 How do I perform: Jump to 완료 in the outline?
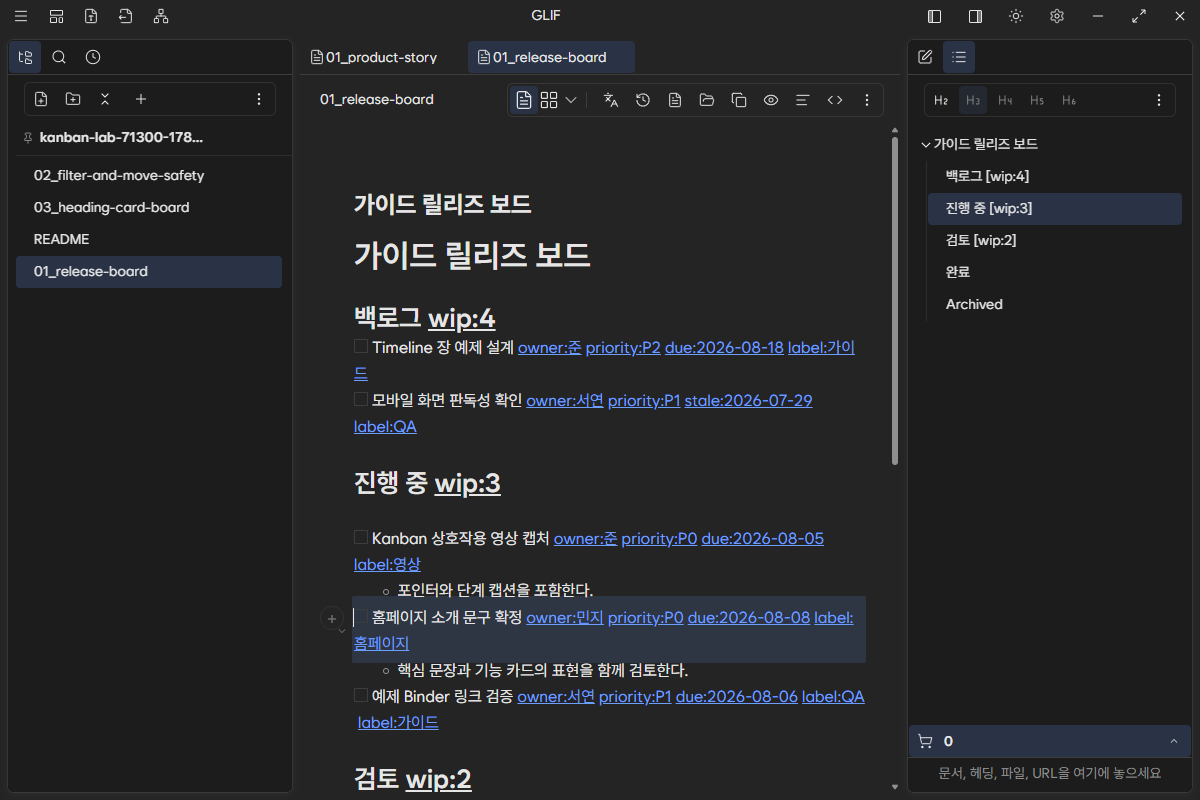(x=1055, y=272)
